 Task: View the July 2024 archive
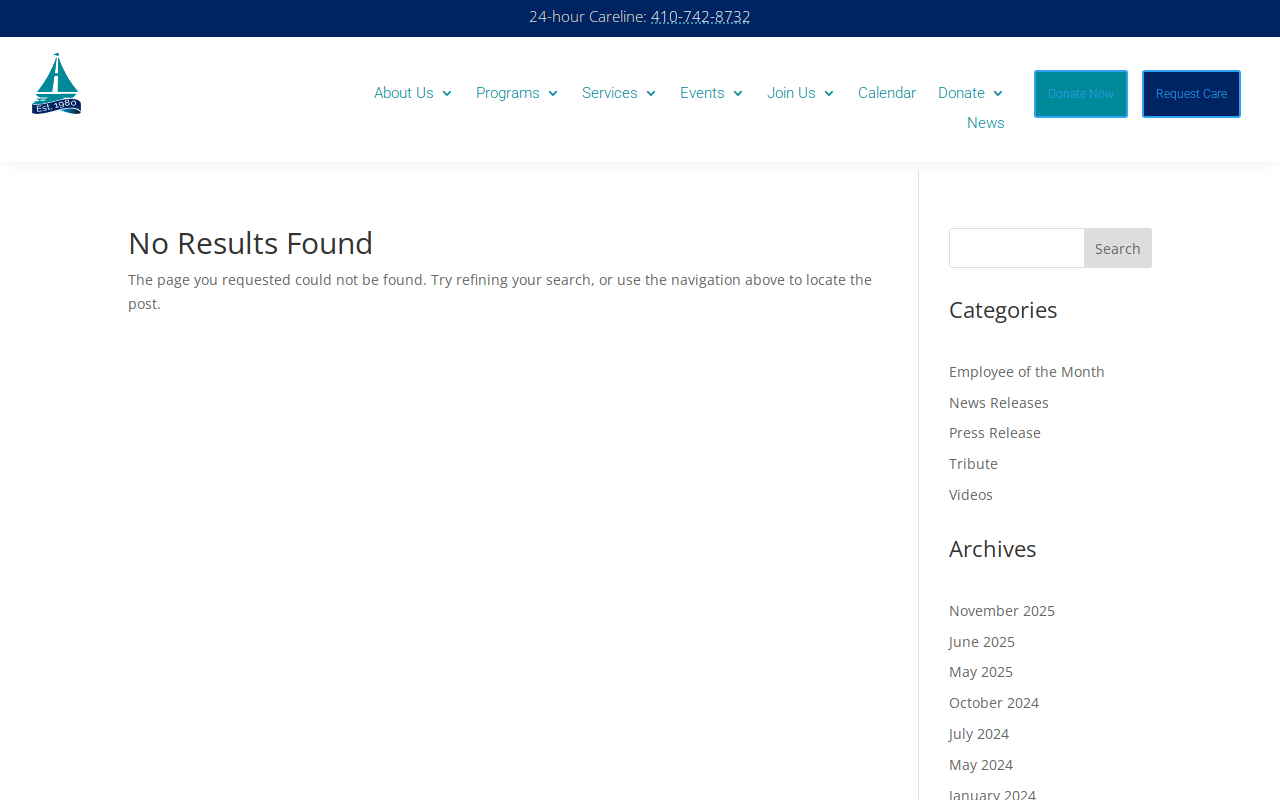979,734
